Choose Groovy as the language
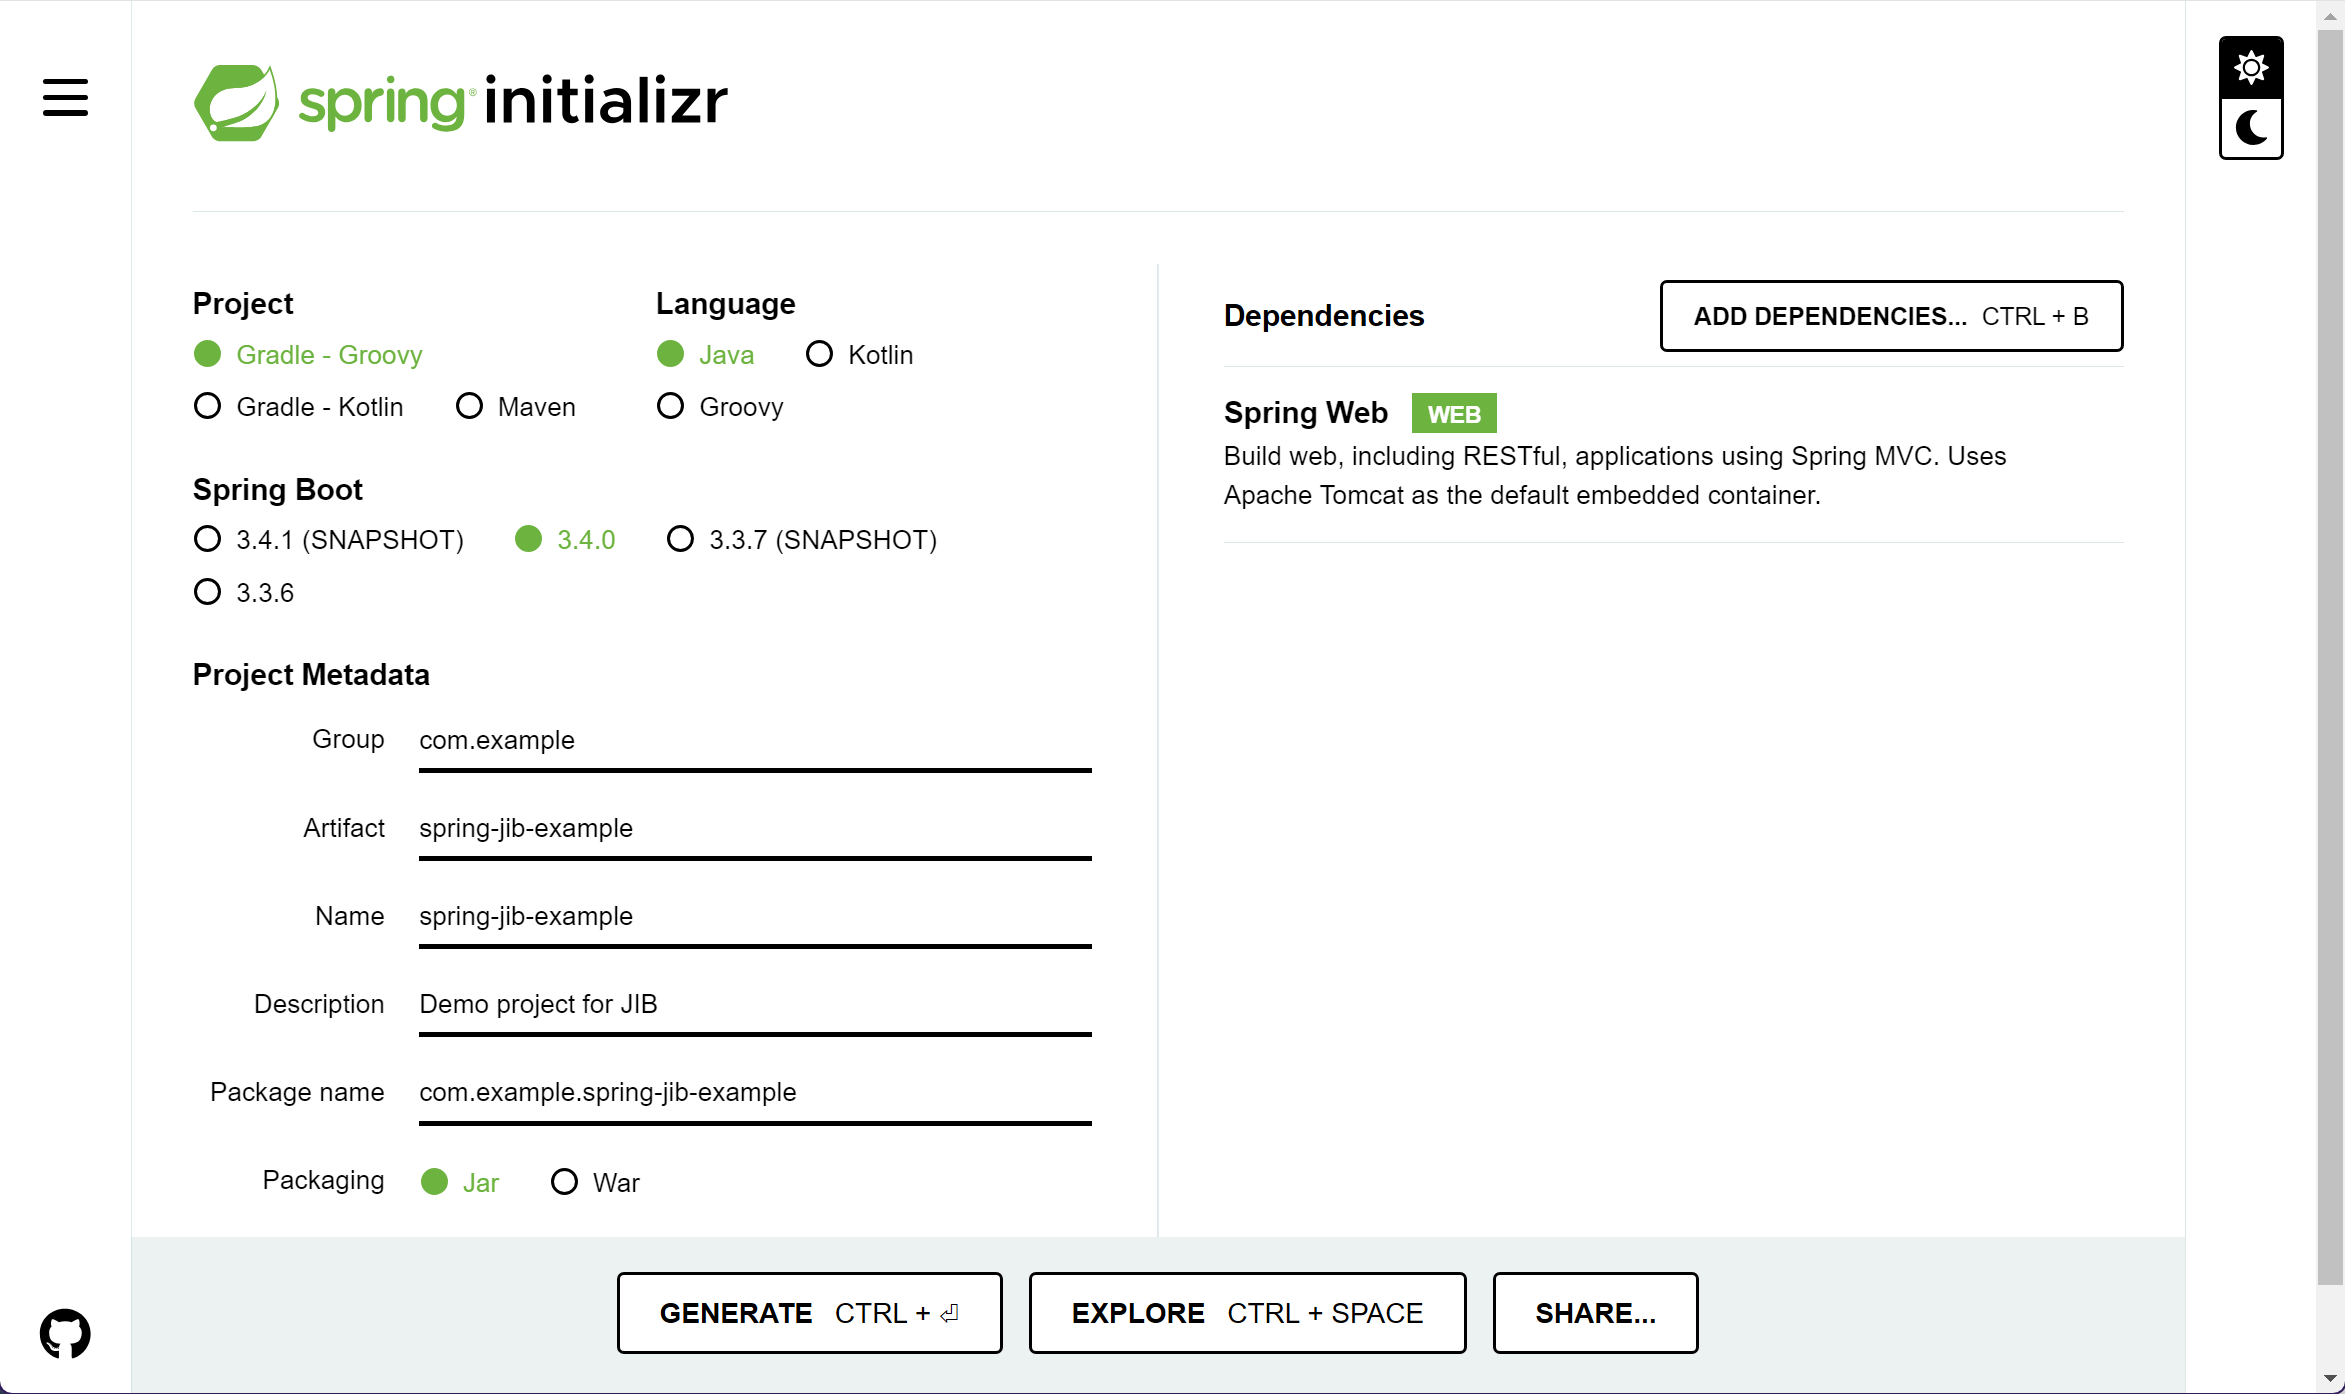Screen dimensions: 2345x1394 click(x=720, y=407)
